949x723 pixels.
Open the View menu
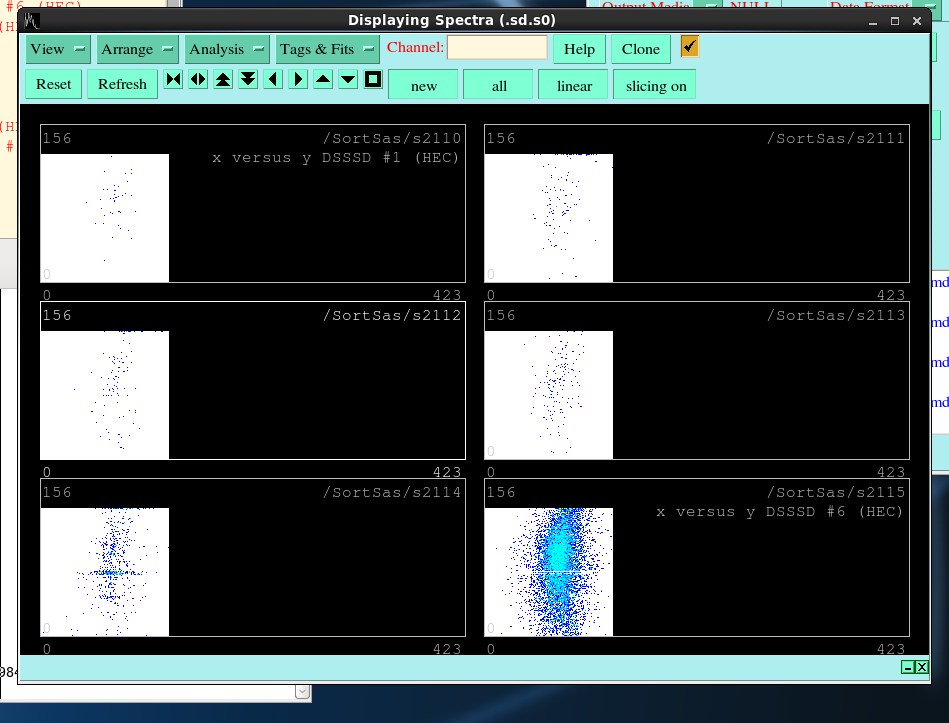tap(58, 49)
